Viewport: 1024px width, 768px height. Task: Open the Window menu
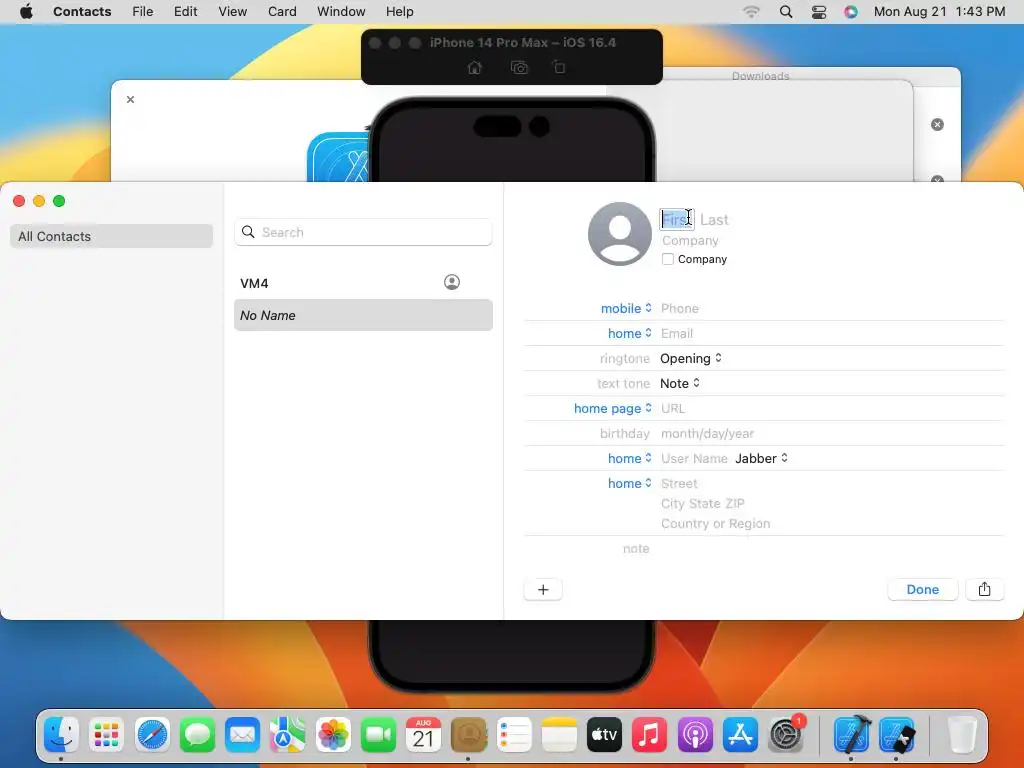tap(341, 12)
